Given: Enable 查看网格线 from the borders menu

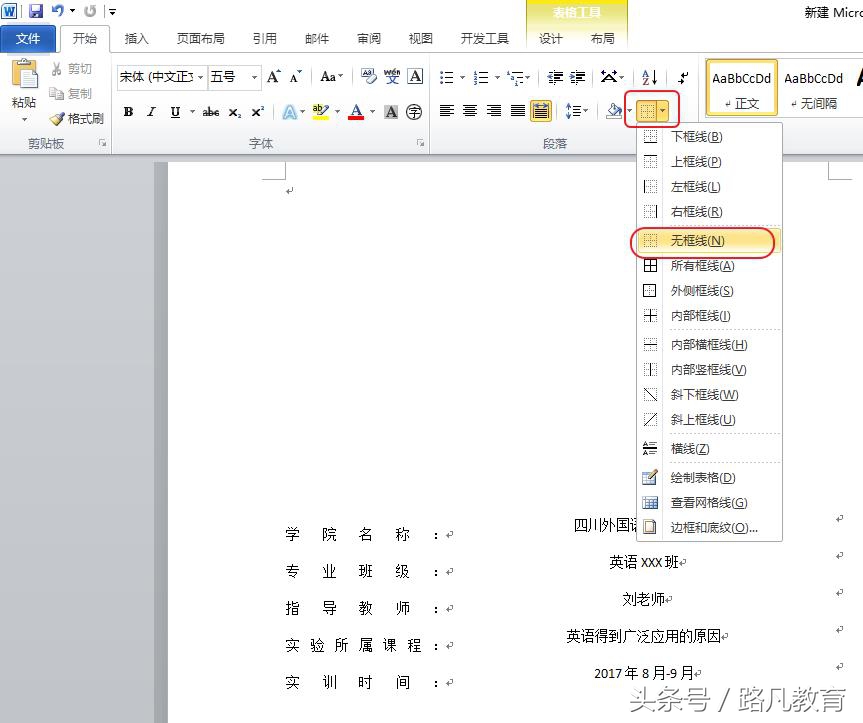Looking at the screenshot, I should click(710, 503).
